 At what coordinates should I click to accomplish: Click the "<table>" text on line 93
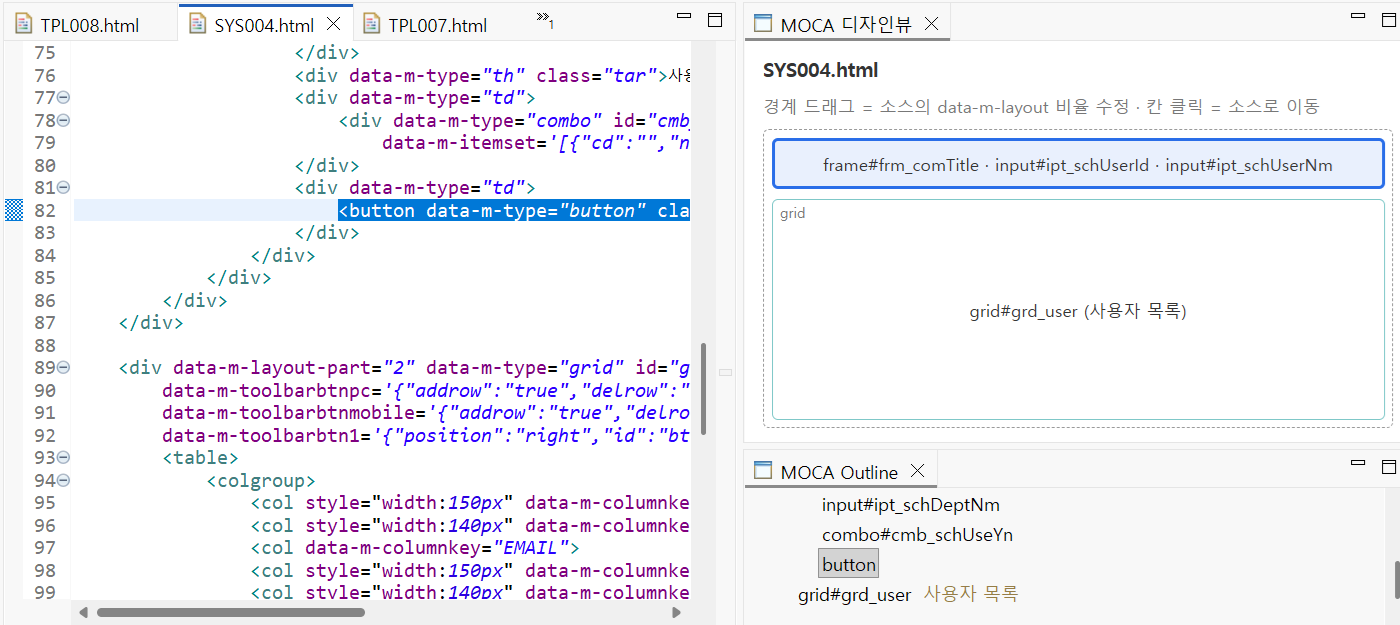[200, 458]
